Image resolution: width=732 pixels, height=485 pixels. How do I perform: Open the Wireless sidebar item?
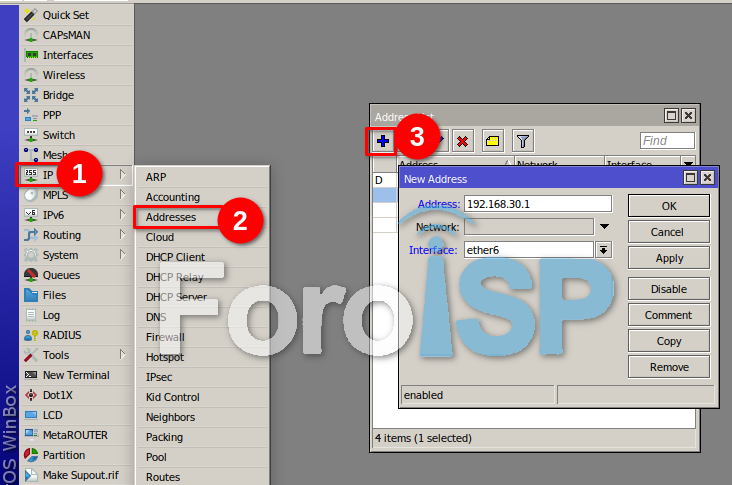tap(64, 75)
